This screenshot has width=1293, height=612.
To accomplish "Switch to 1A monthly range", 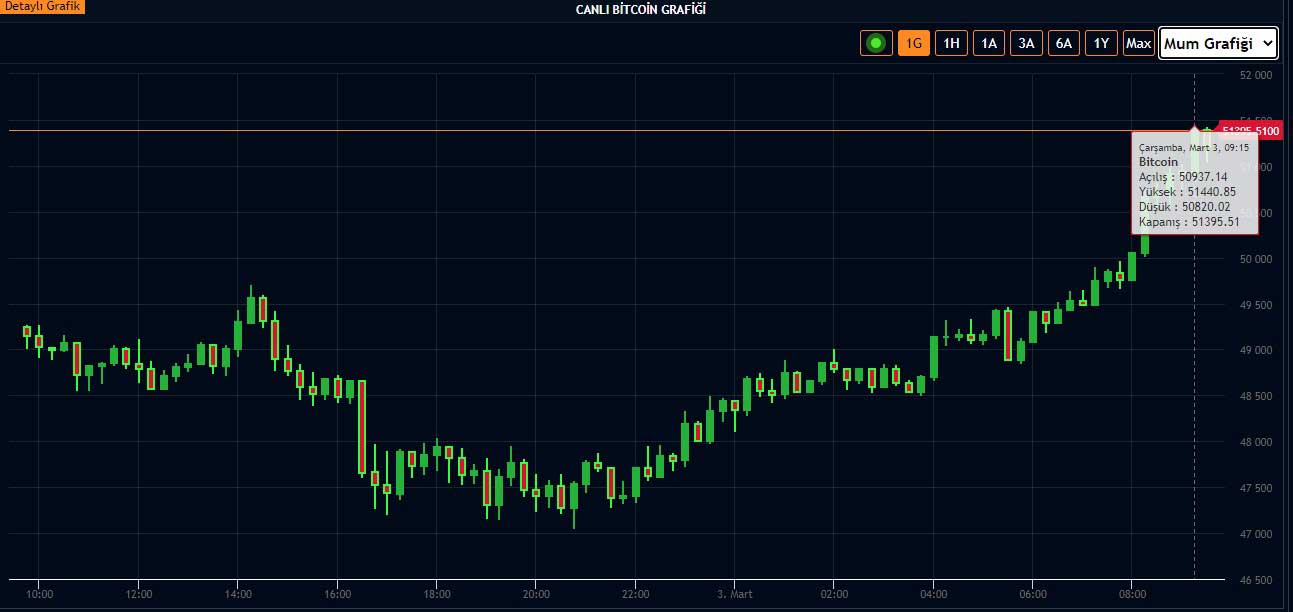I will pyautogui.click(x=989, y=43).
